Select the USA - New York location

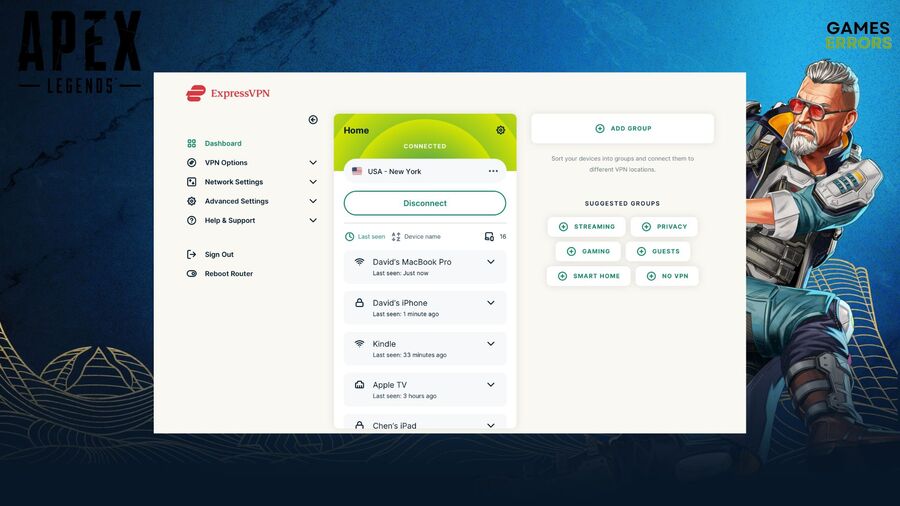tap(425, 171)
